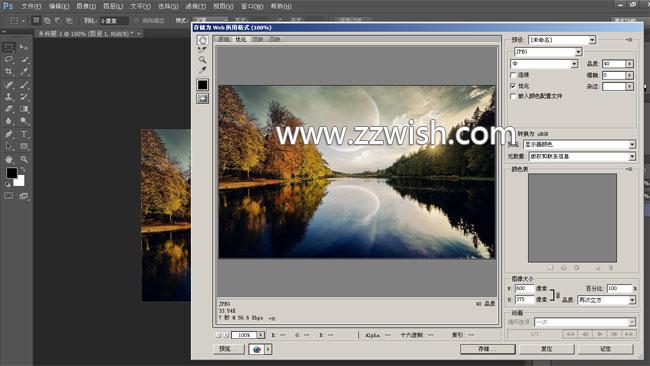
Task: Click the 复位 (Reset) button
Action: click(x=547, y=349)
